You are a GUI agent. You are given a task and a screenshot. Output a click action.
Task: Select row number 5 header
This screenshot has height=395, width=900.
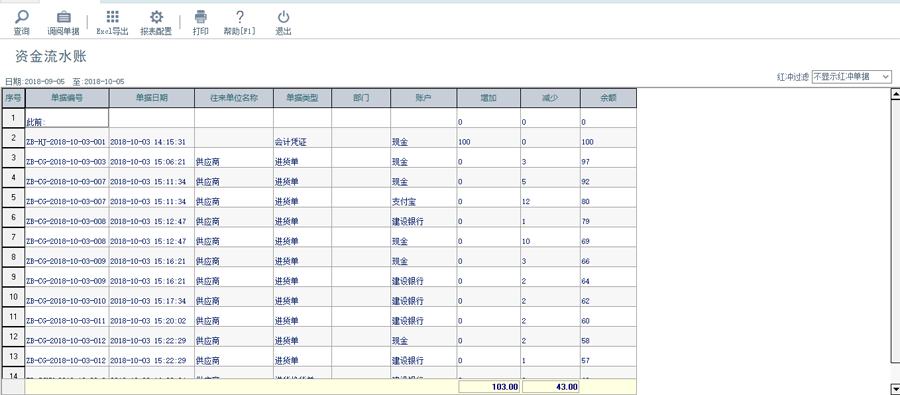[x=13, y=198]
